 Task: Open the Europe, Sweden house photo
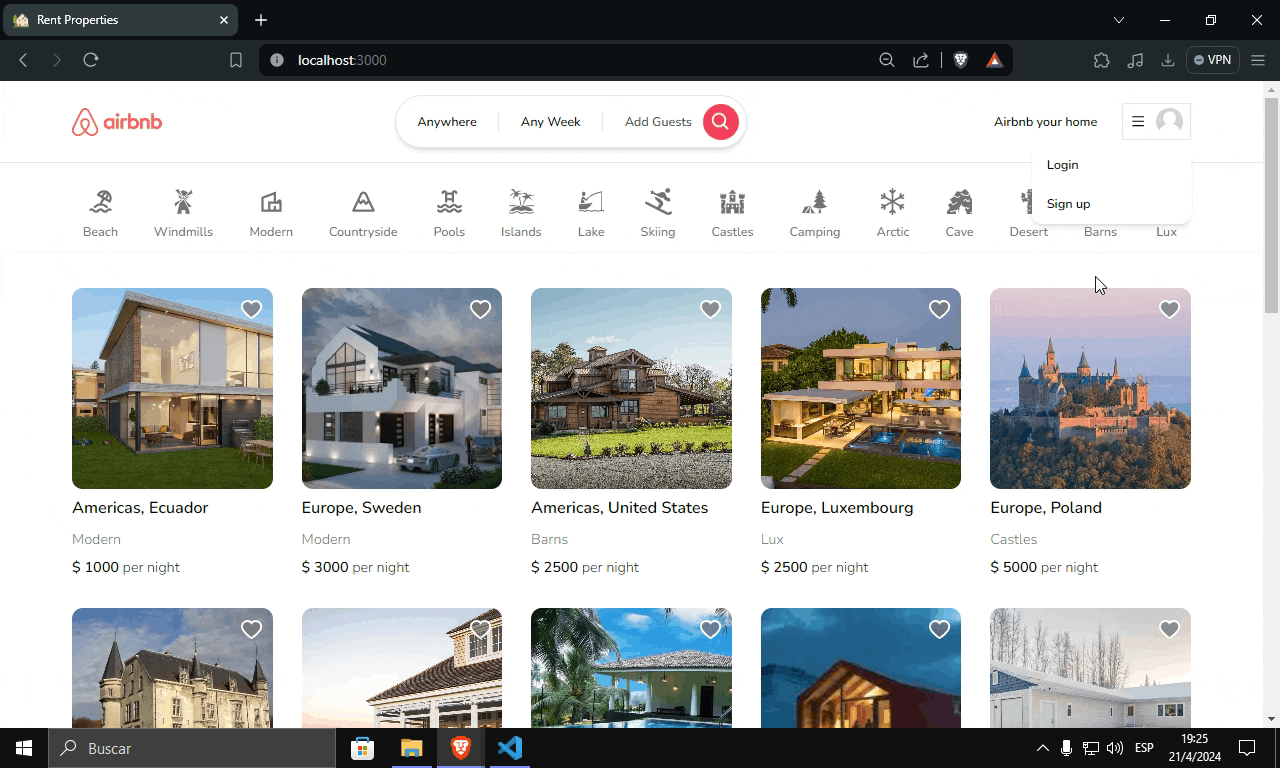[402, 388]
